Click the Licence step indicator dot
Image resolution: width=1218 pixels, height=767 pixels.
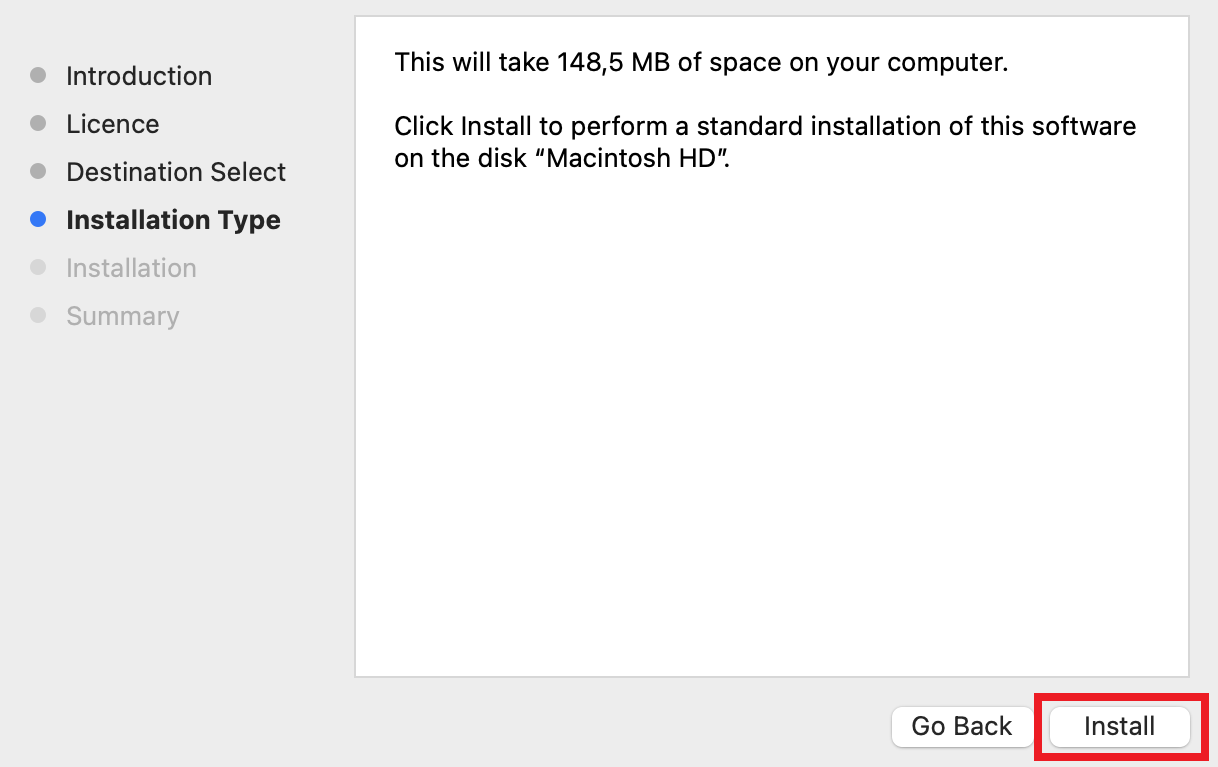[39, 123]
